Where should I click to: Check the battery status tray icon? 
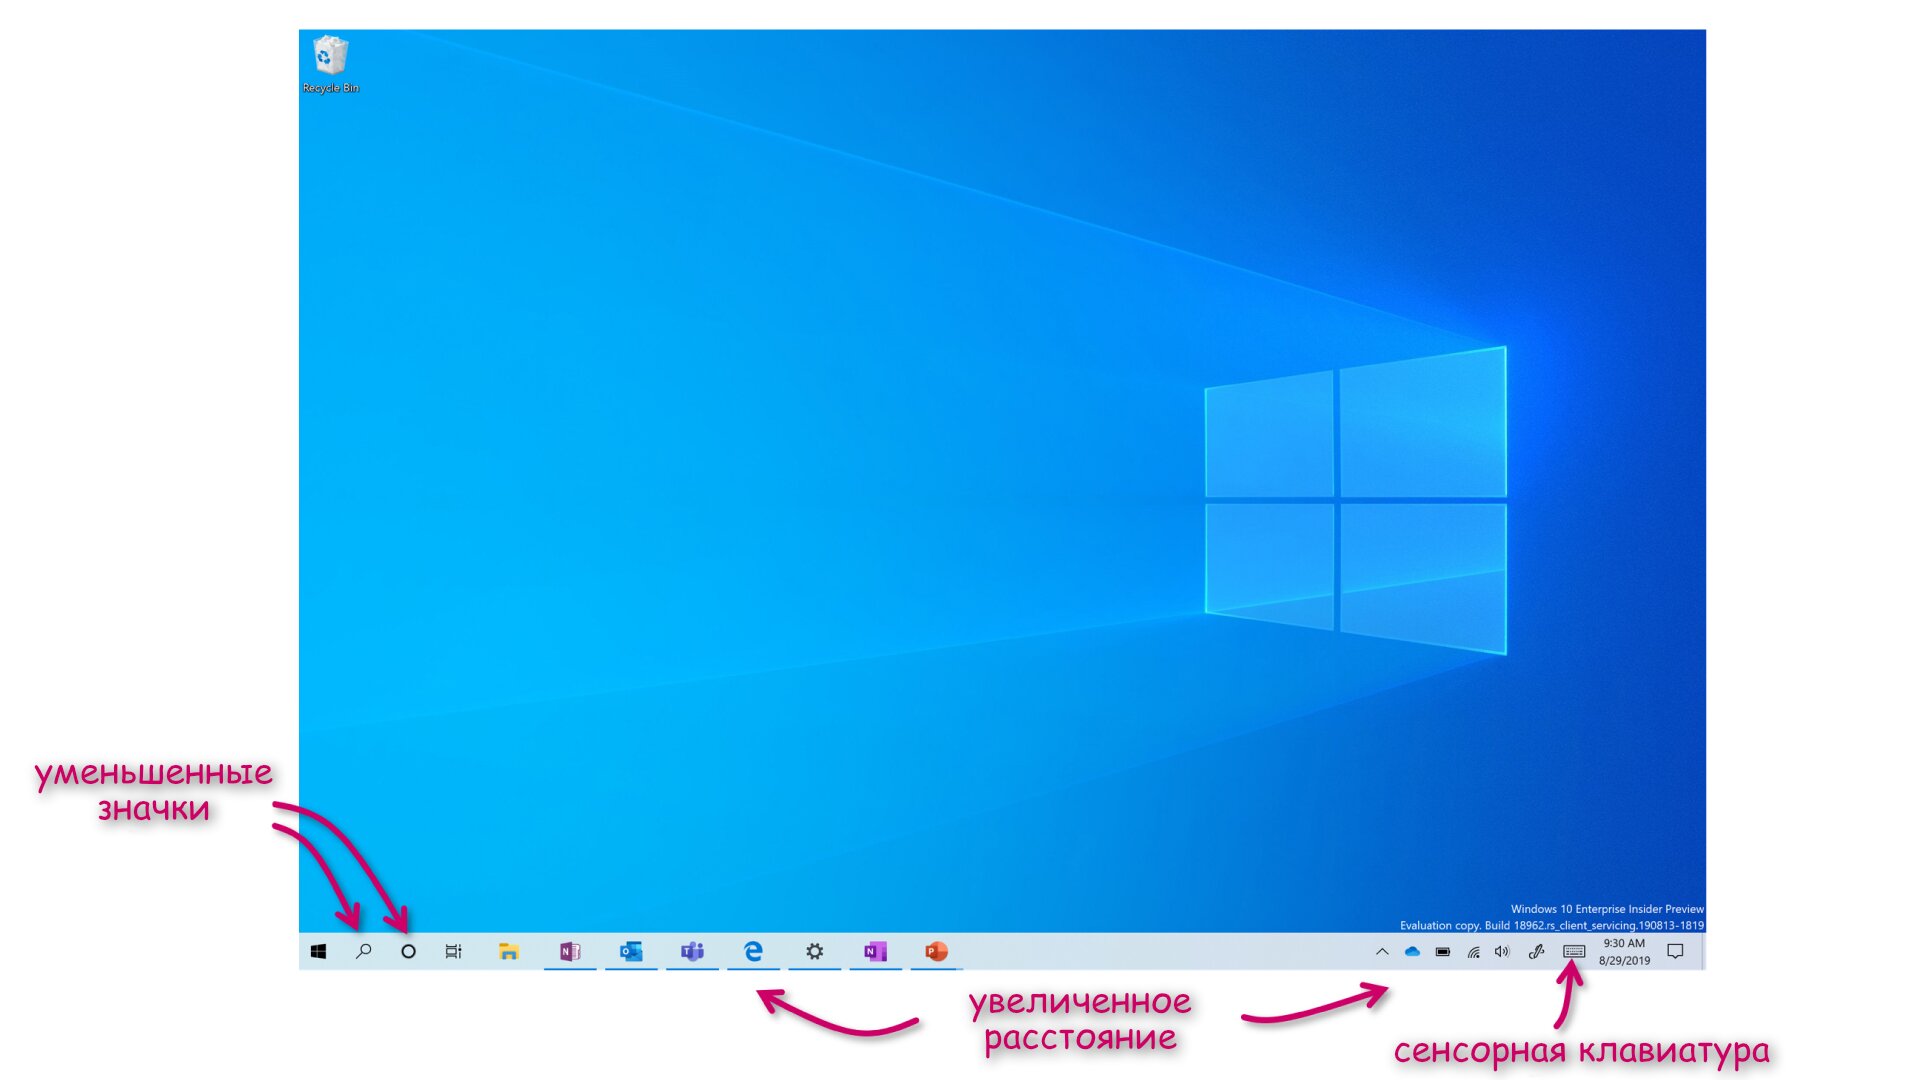(x=1443, y=952)
